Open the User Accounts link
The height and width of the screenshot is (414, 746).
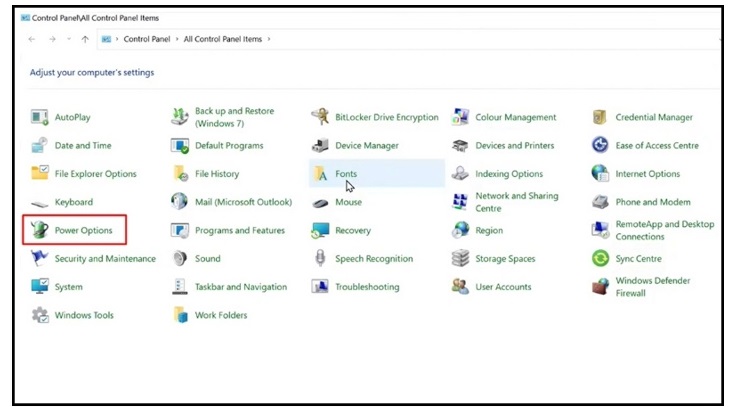[x=503, y=287]
